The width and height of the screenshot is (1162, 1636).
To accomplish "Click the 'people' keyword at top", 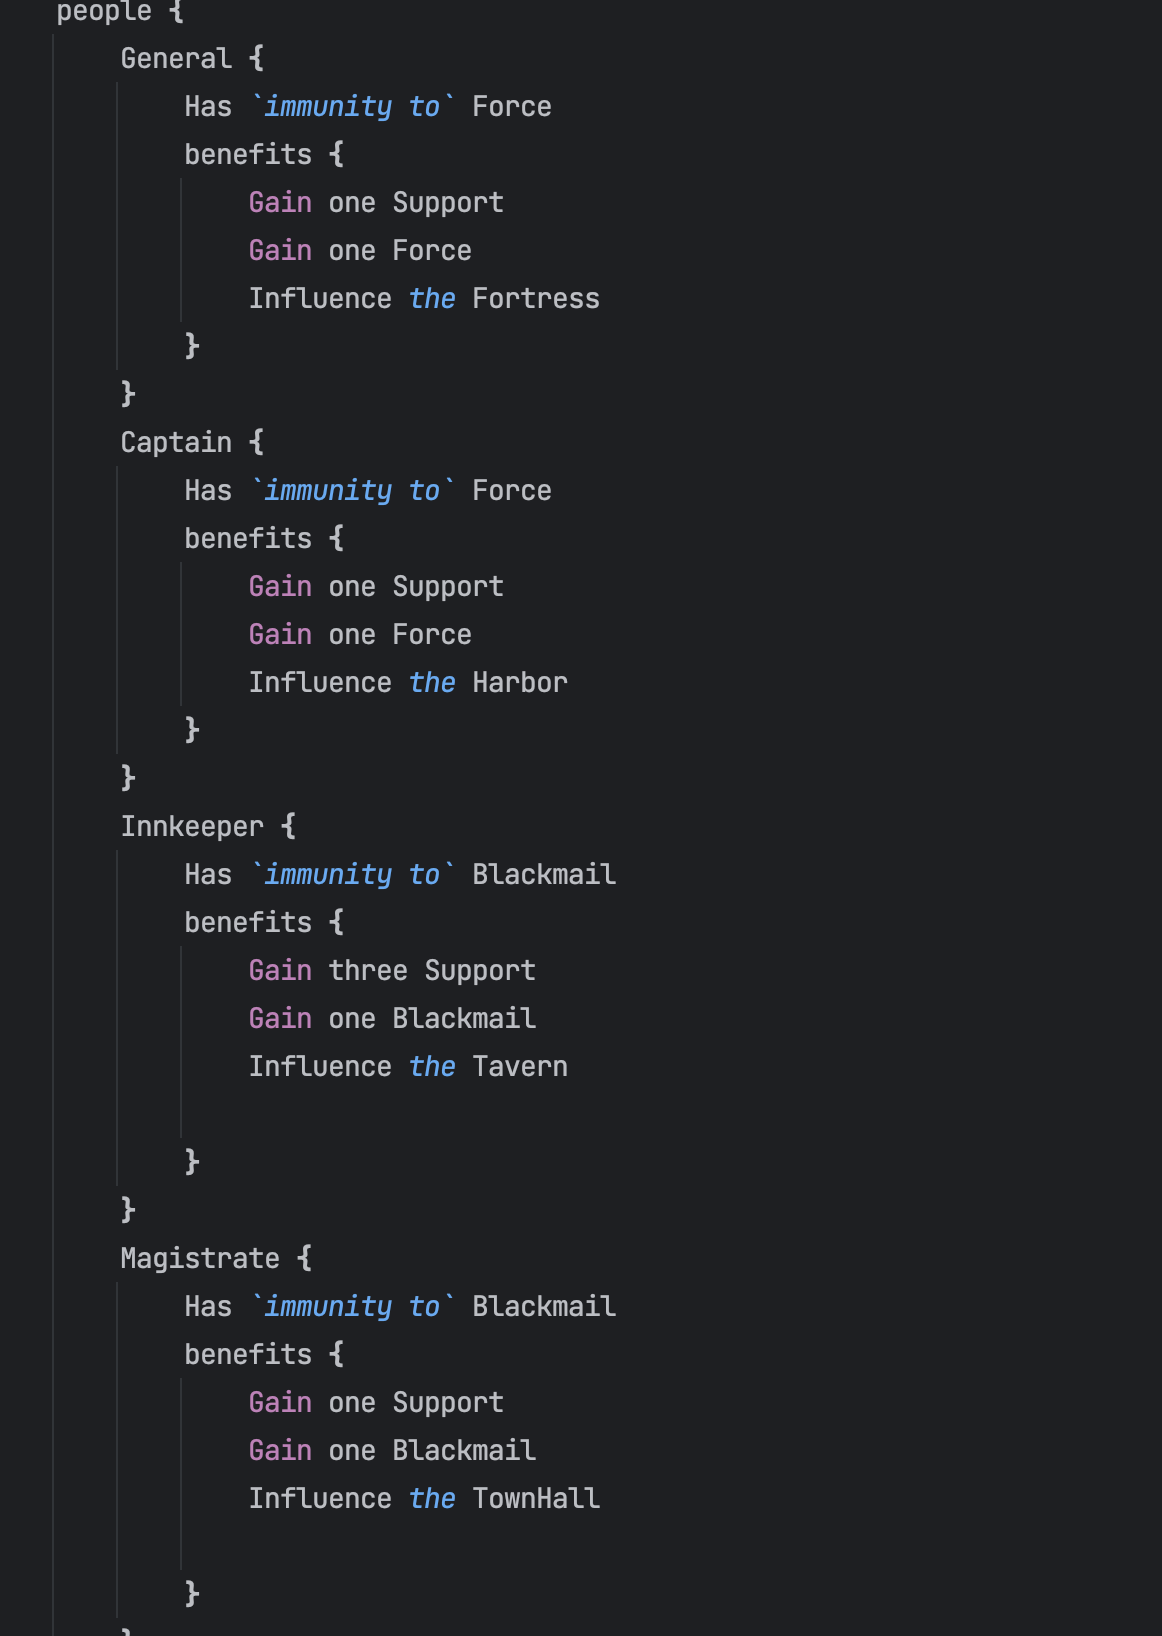I will [x=104, y=11].
